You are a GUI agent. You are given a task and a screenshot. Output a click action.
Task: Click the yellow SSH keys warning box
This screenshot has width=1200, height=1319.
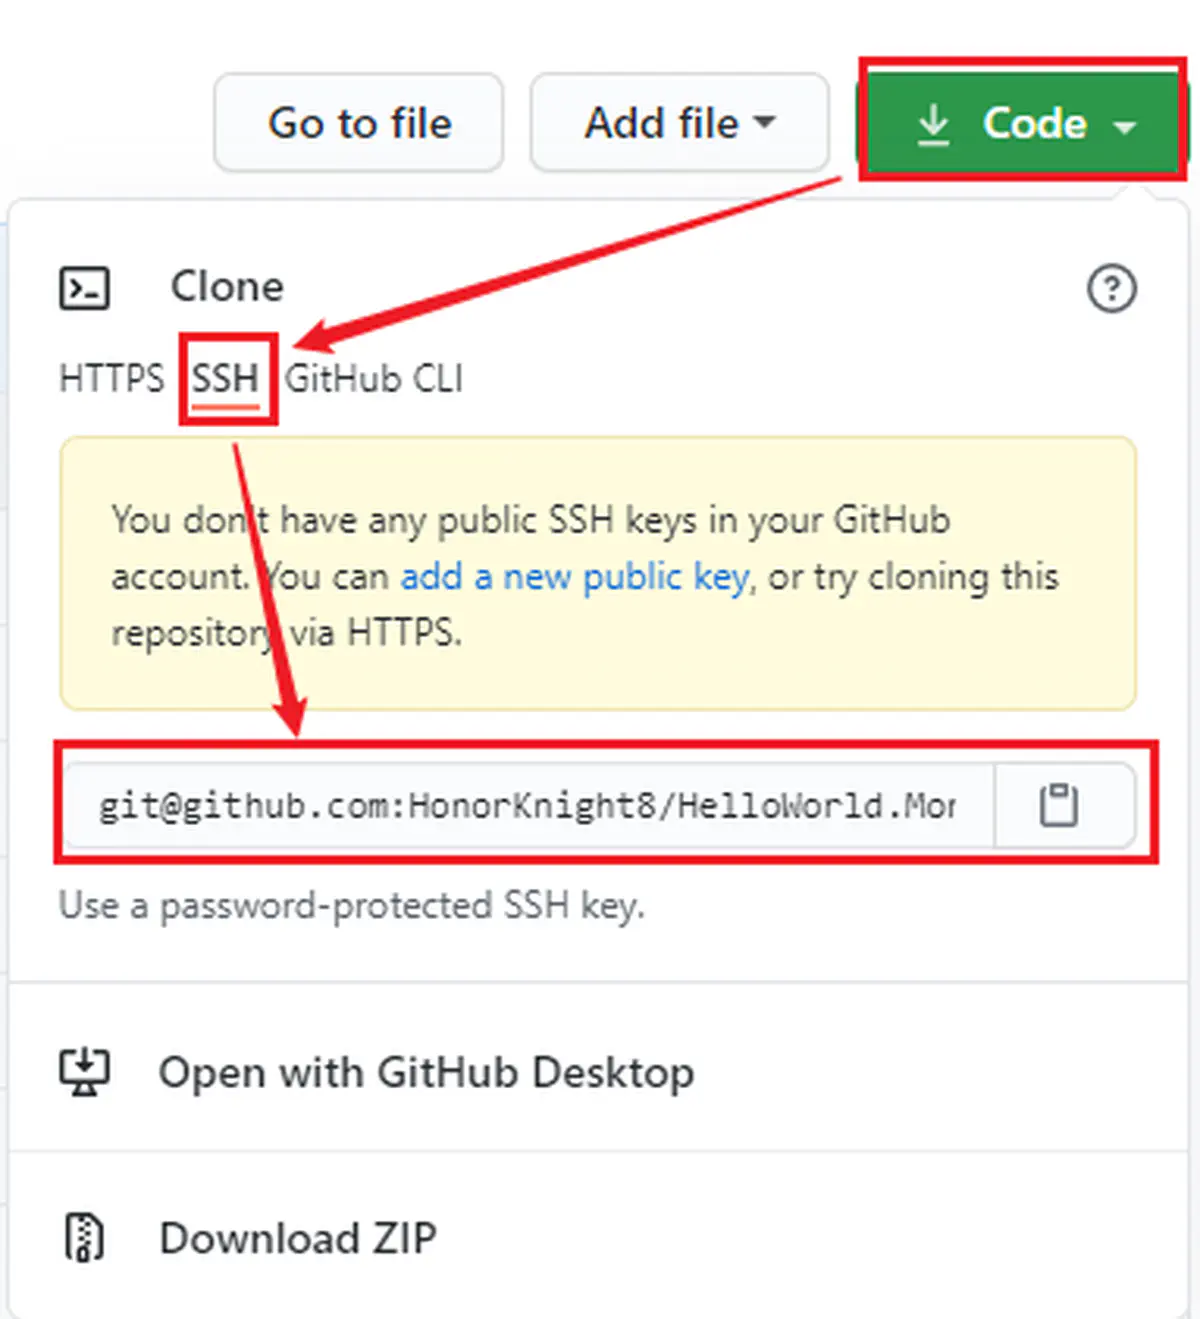(598, 574)
